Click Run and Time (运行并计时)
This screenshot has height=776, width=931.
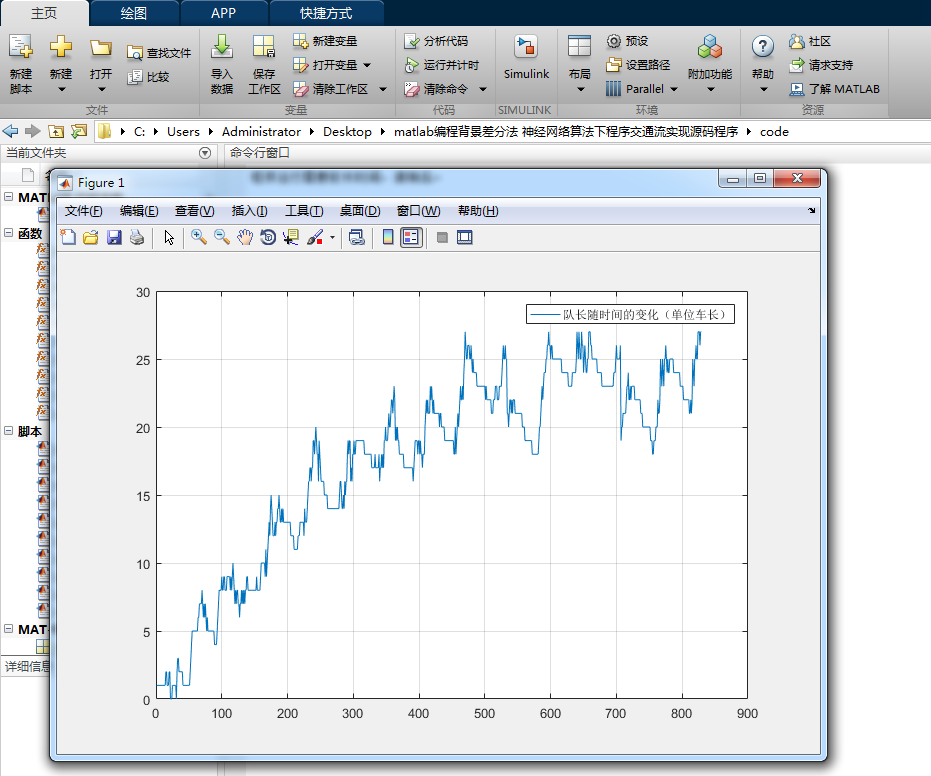click(x=441, y=65)
